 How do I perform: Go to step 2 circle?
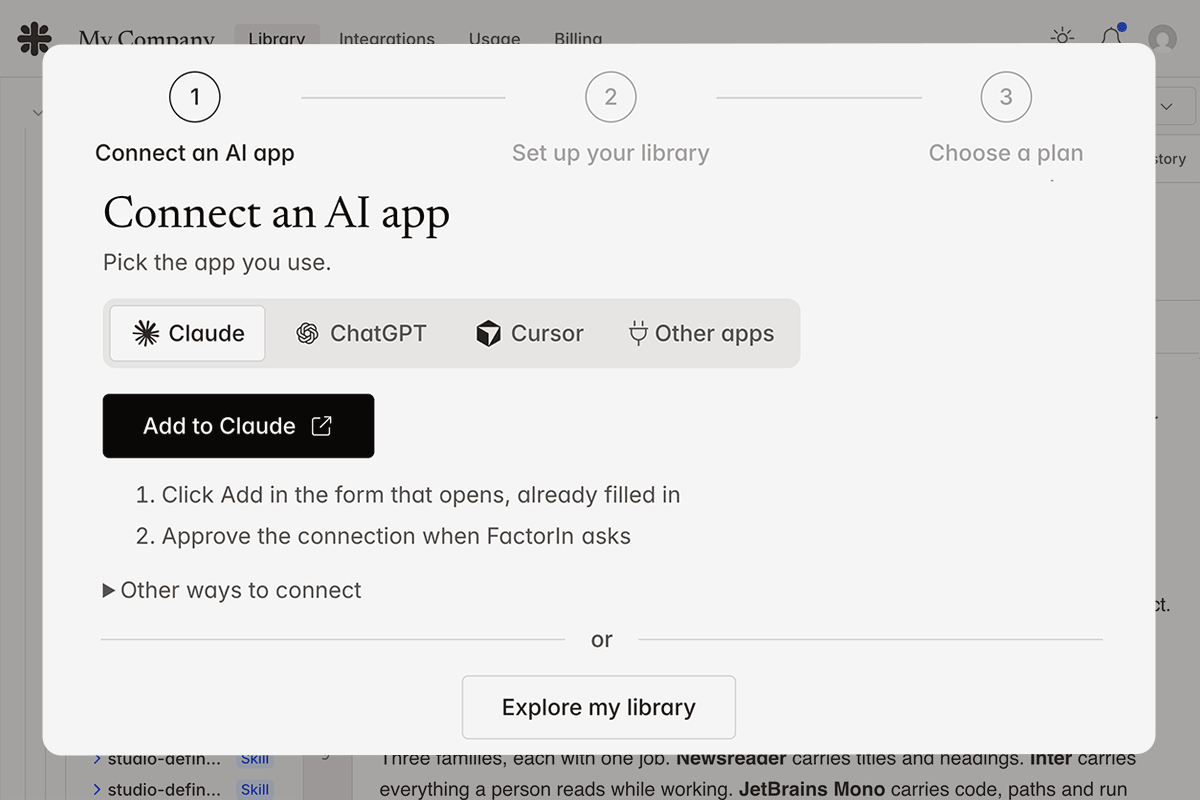point(611,97)
